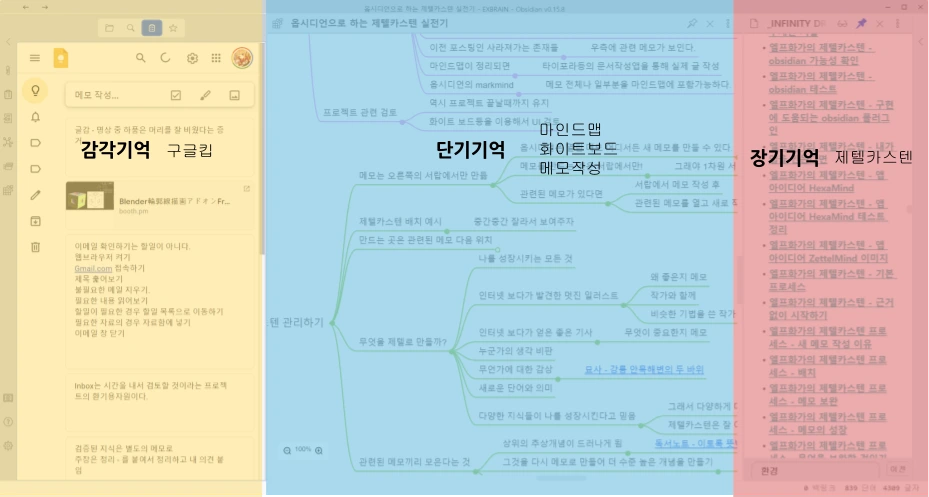Go forward with the right arrow navigation icon
This screenshot has width=929, height=497.
coord(45,7)
